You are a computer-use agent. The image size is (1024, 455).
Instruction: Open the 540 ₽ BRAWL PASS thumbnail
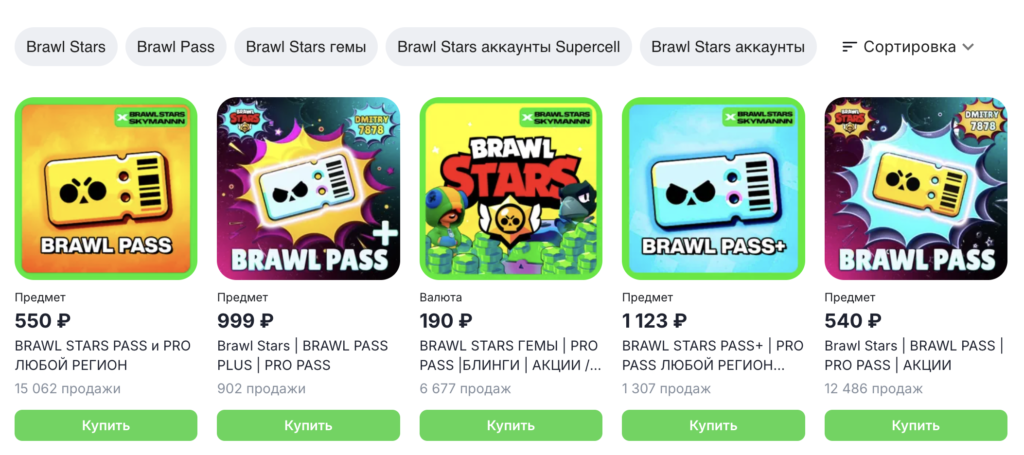pos(916,189)
